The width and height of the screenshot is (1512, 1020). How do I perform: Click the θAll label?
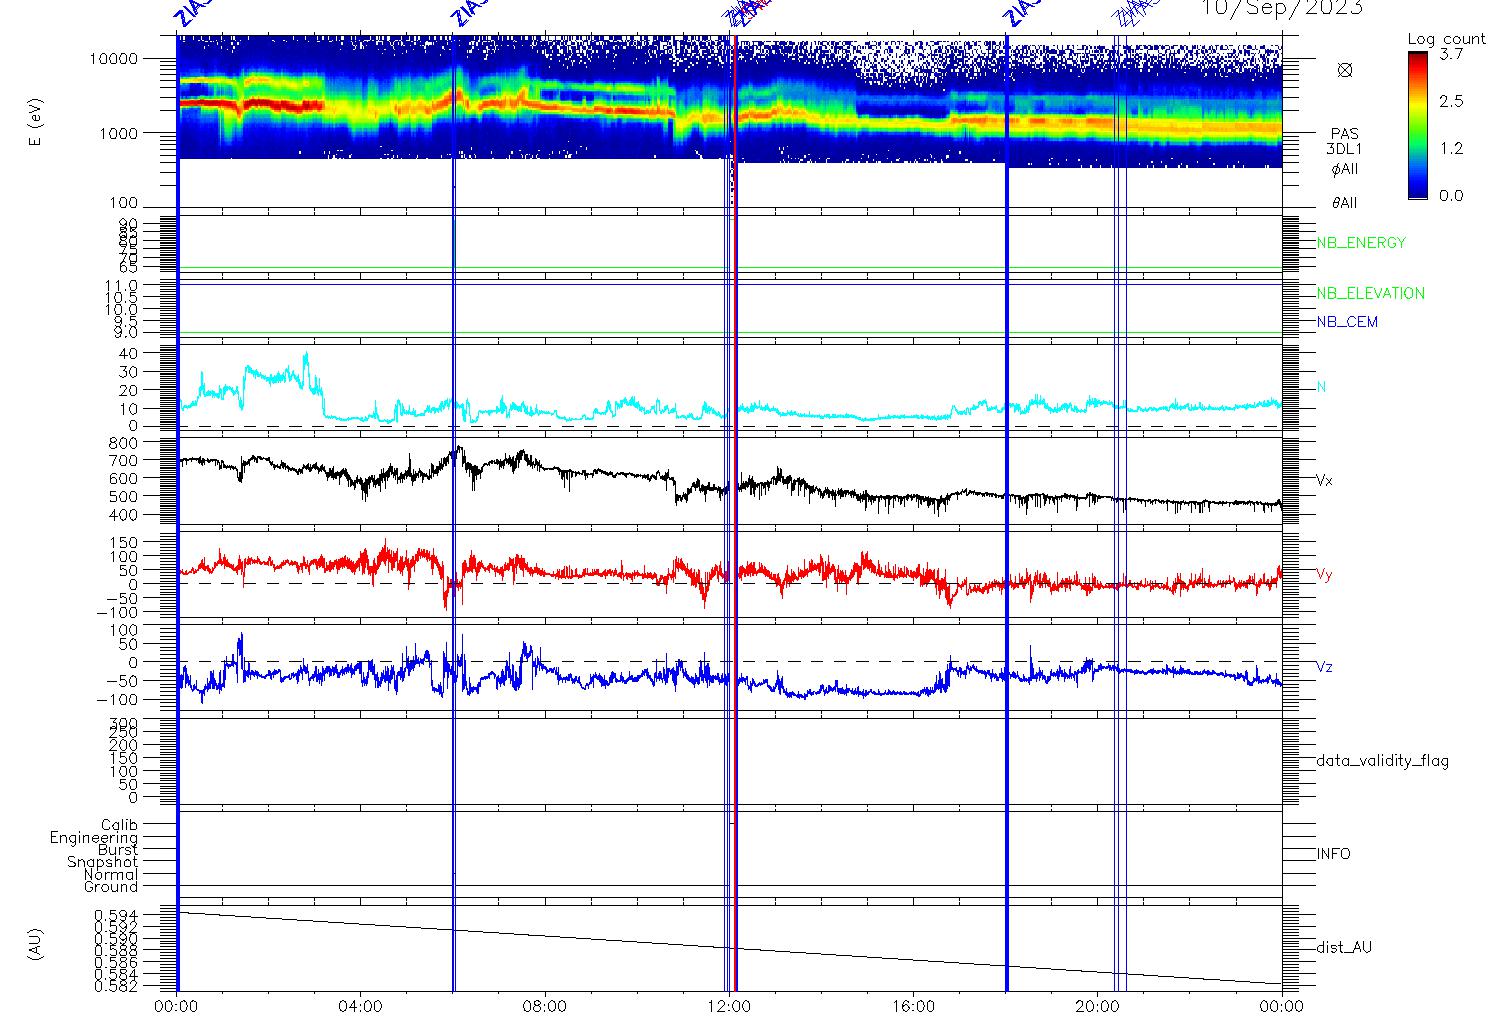(1345, 203)
